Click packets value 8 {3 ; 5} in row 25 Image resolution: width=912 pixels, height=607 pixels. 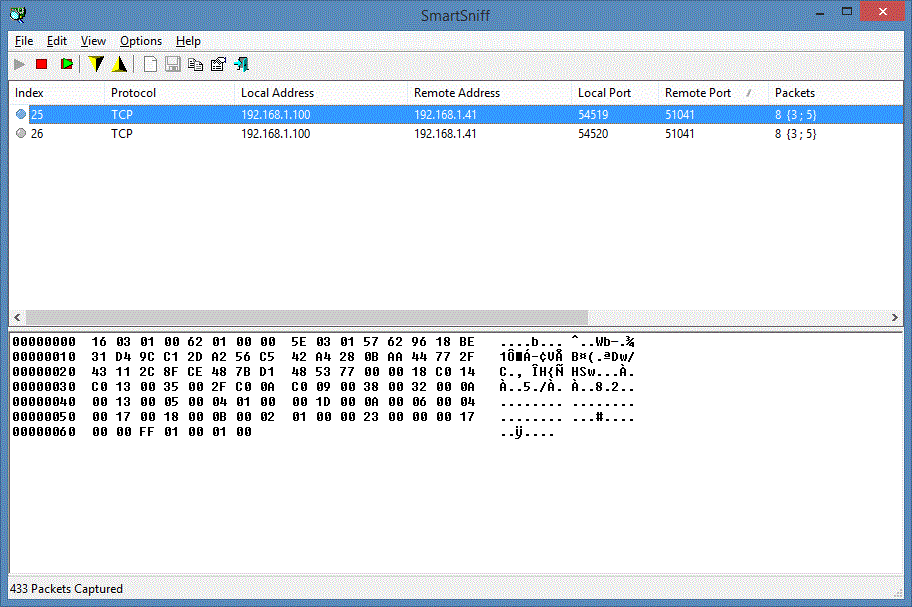click(795, 115)
